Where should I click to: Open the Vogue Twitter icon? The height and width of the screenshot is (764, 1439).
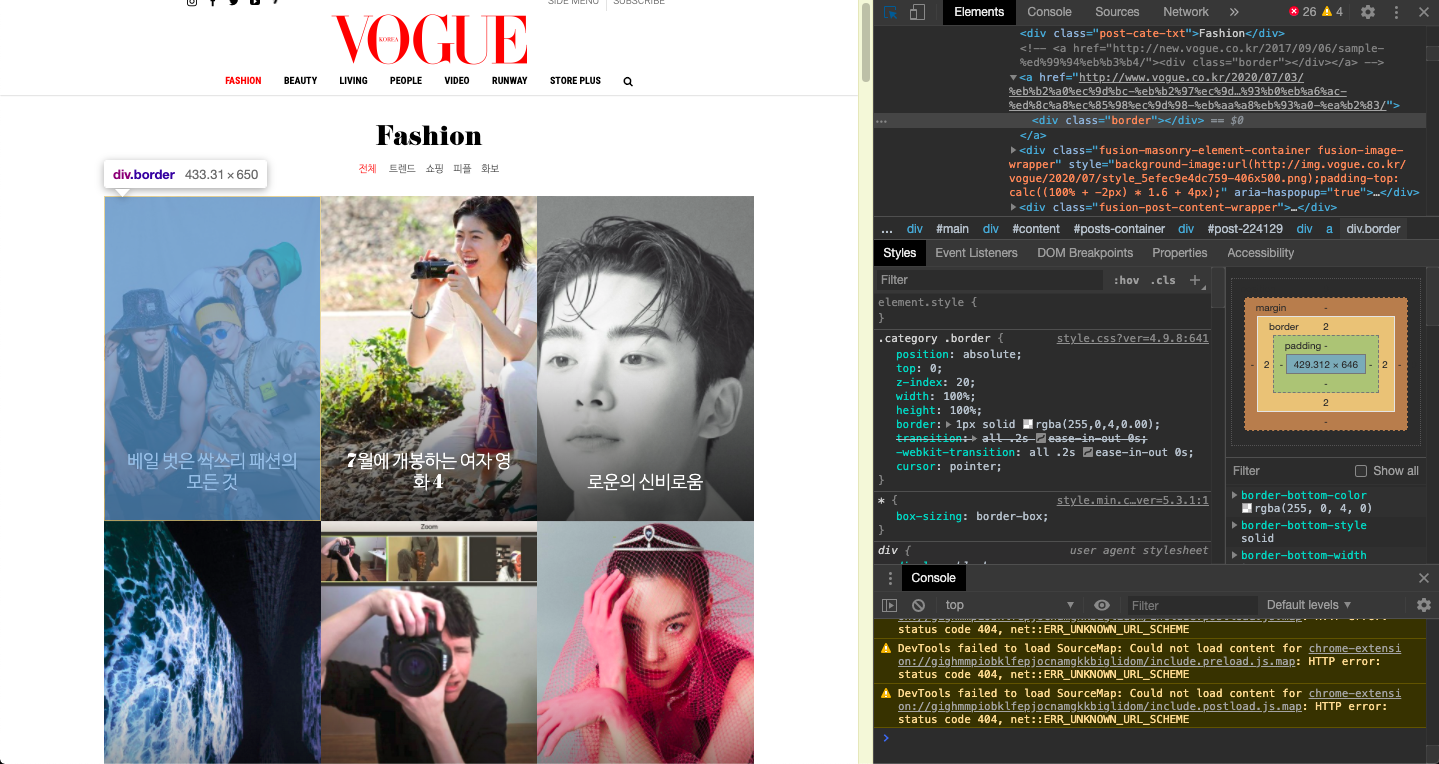[233, 2]
